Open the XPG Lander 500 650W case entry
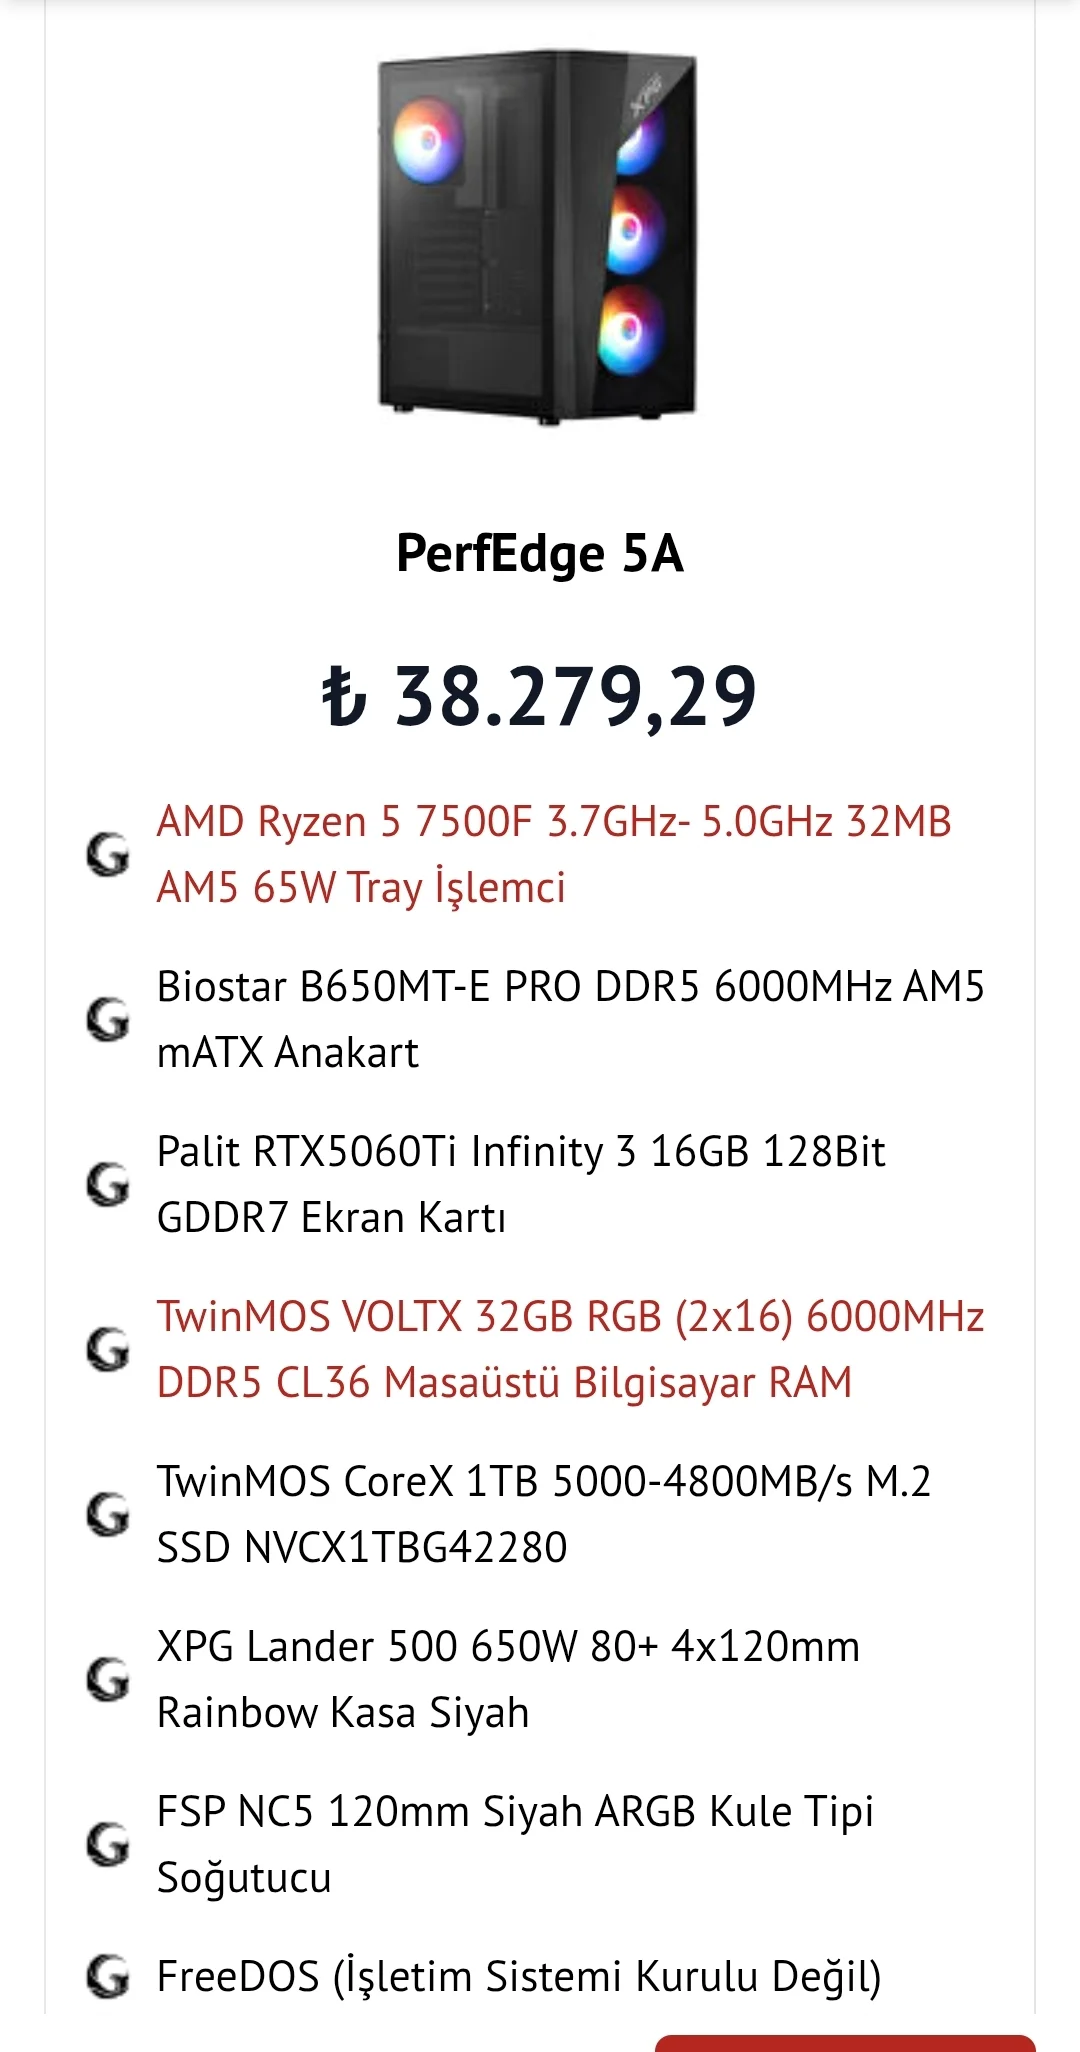 click(x=508, y=1679)
